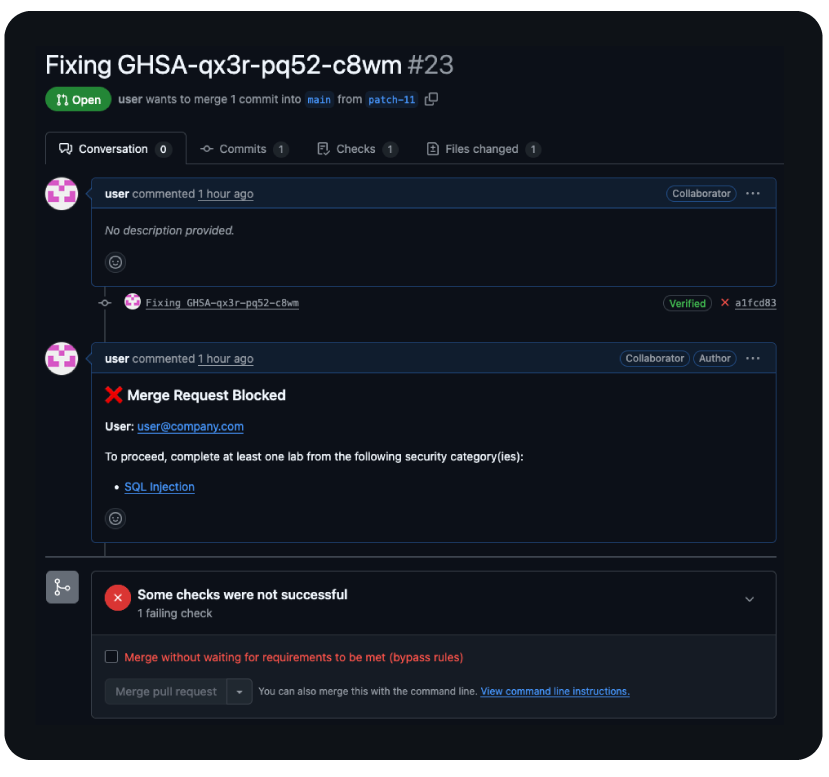Click the Merge pull request button
This screenshot has height=777, width=829.
point(166,691)
